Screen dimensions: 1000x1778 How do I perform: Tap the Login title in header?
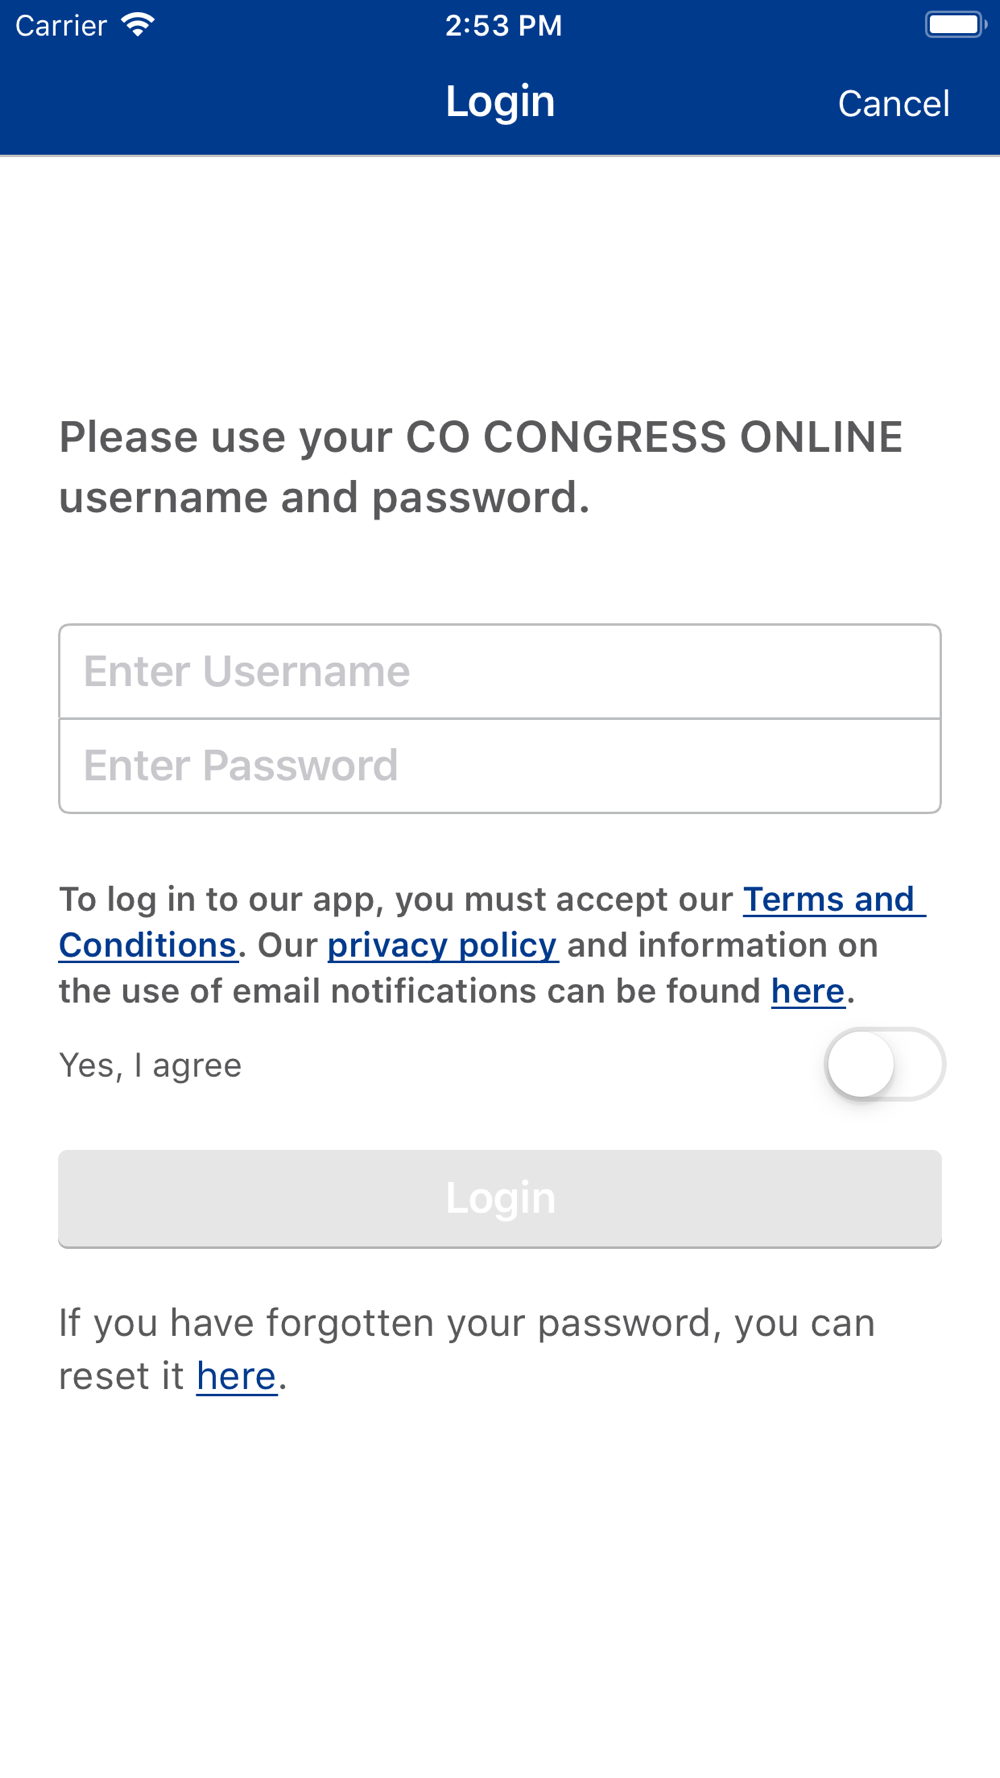[500, 102]
